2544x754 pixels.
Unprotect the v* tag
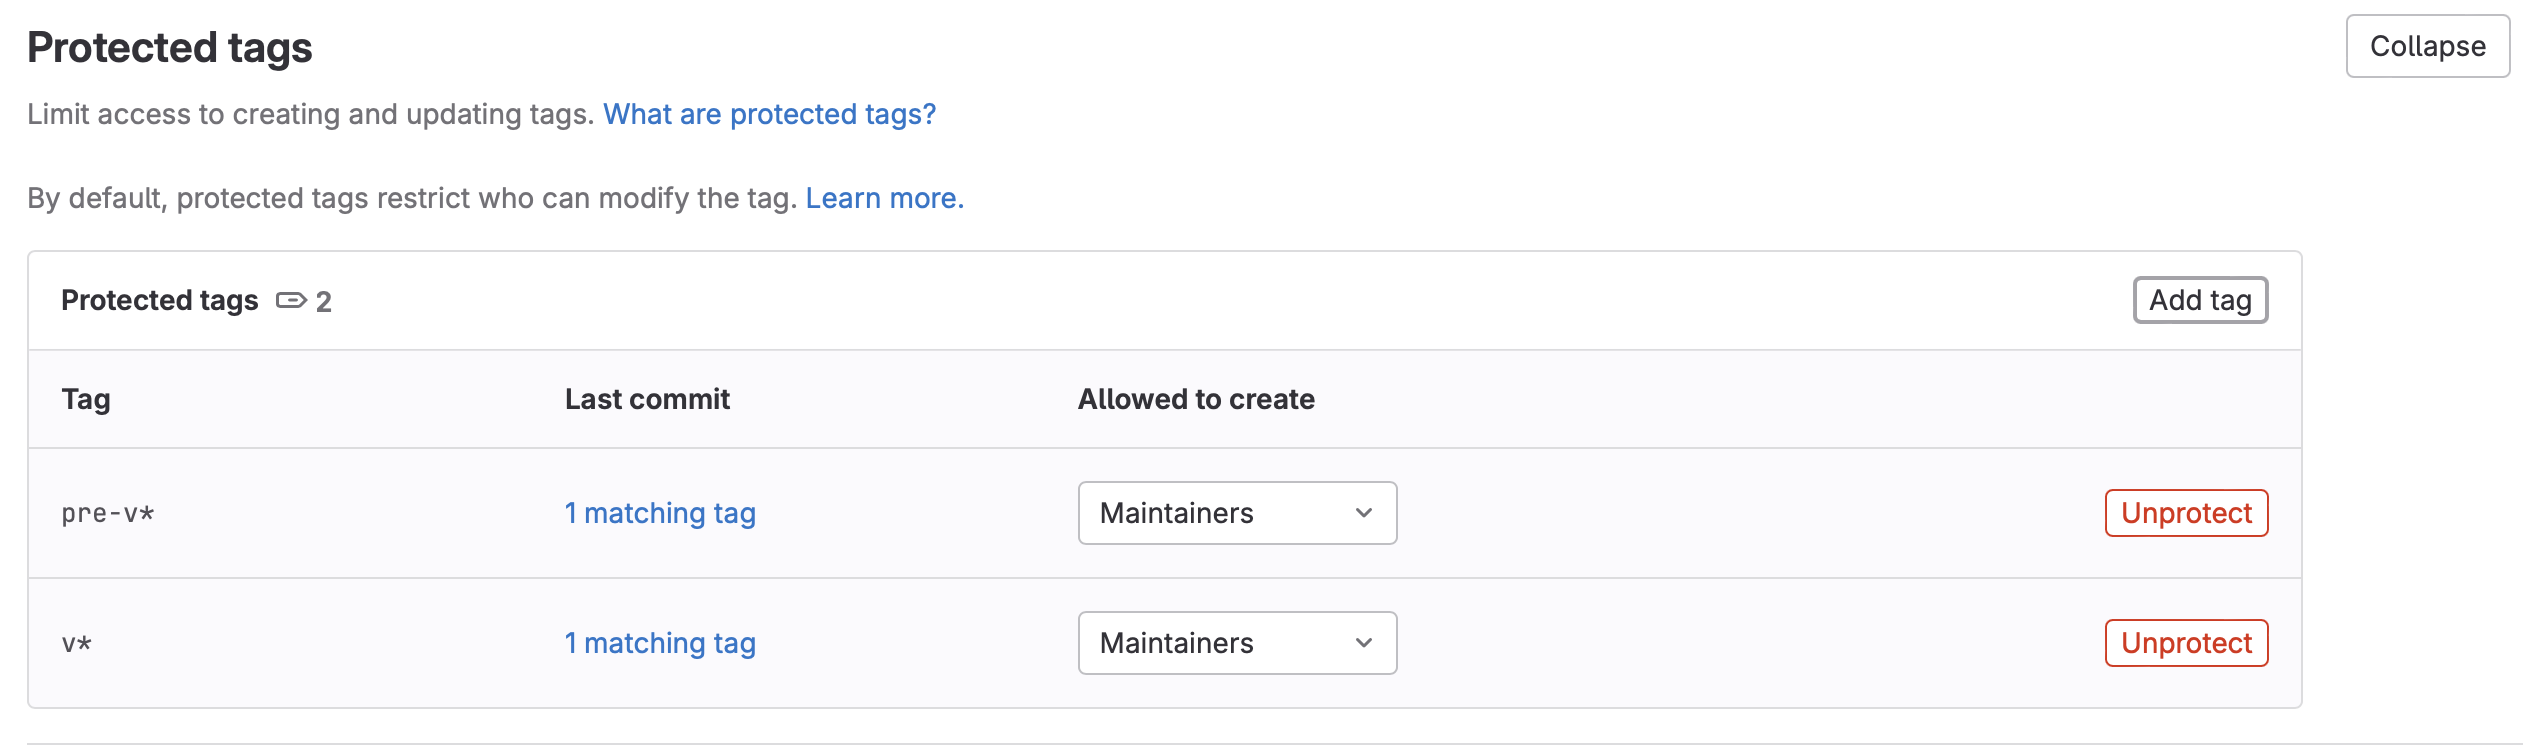click(2186, 643)
